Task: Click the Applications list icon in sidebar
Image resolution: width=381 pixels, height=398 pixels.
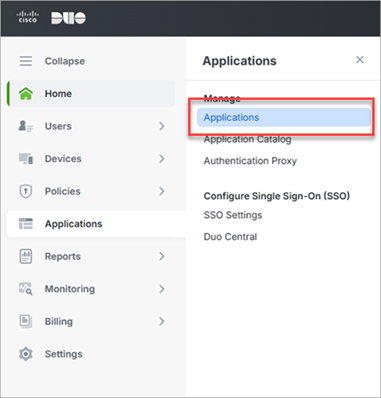Action: pyautogui.click(x=26, y=224)
